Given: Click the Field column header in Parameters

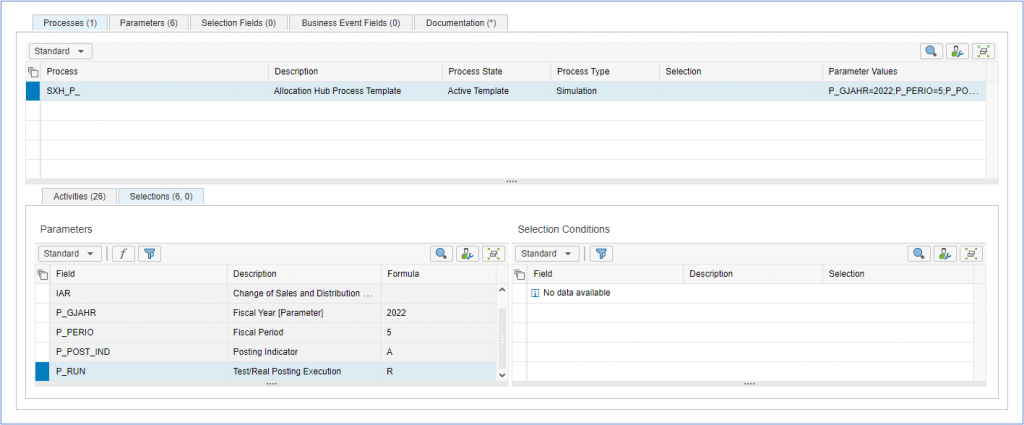Looking at the screenshot, I should (x=138, y=274).
